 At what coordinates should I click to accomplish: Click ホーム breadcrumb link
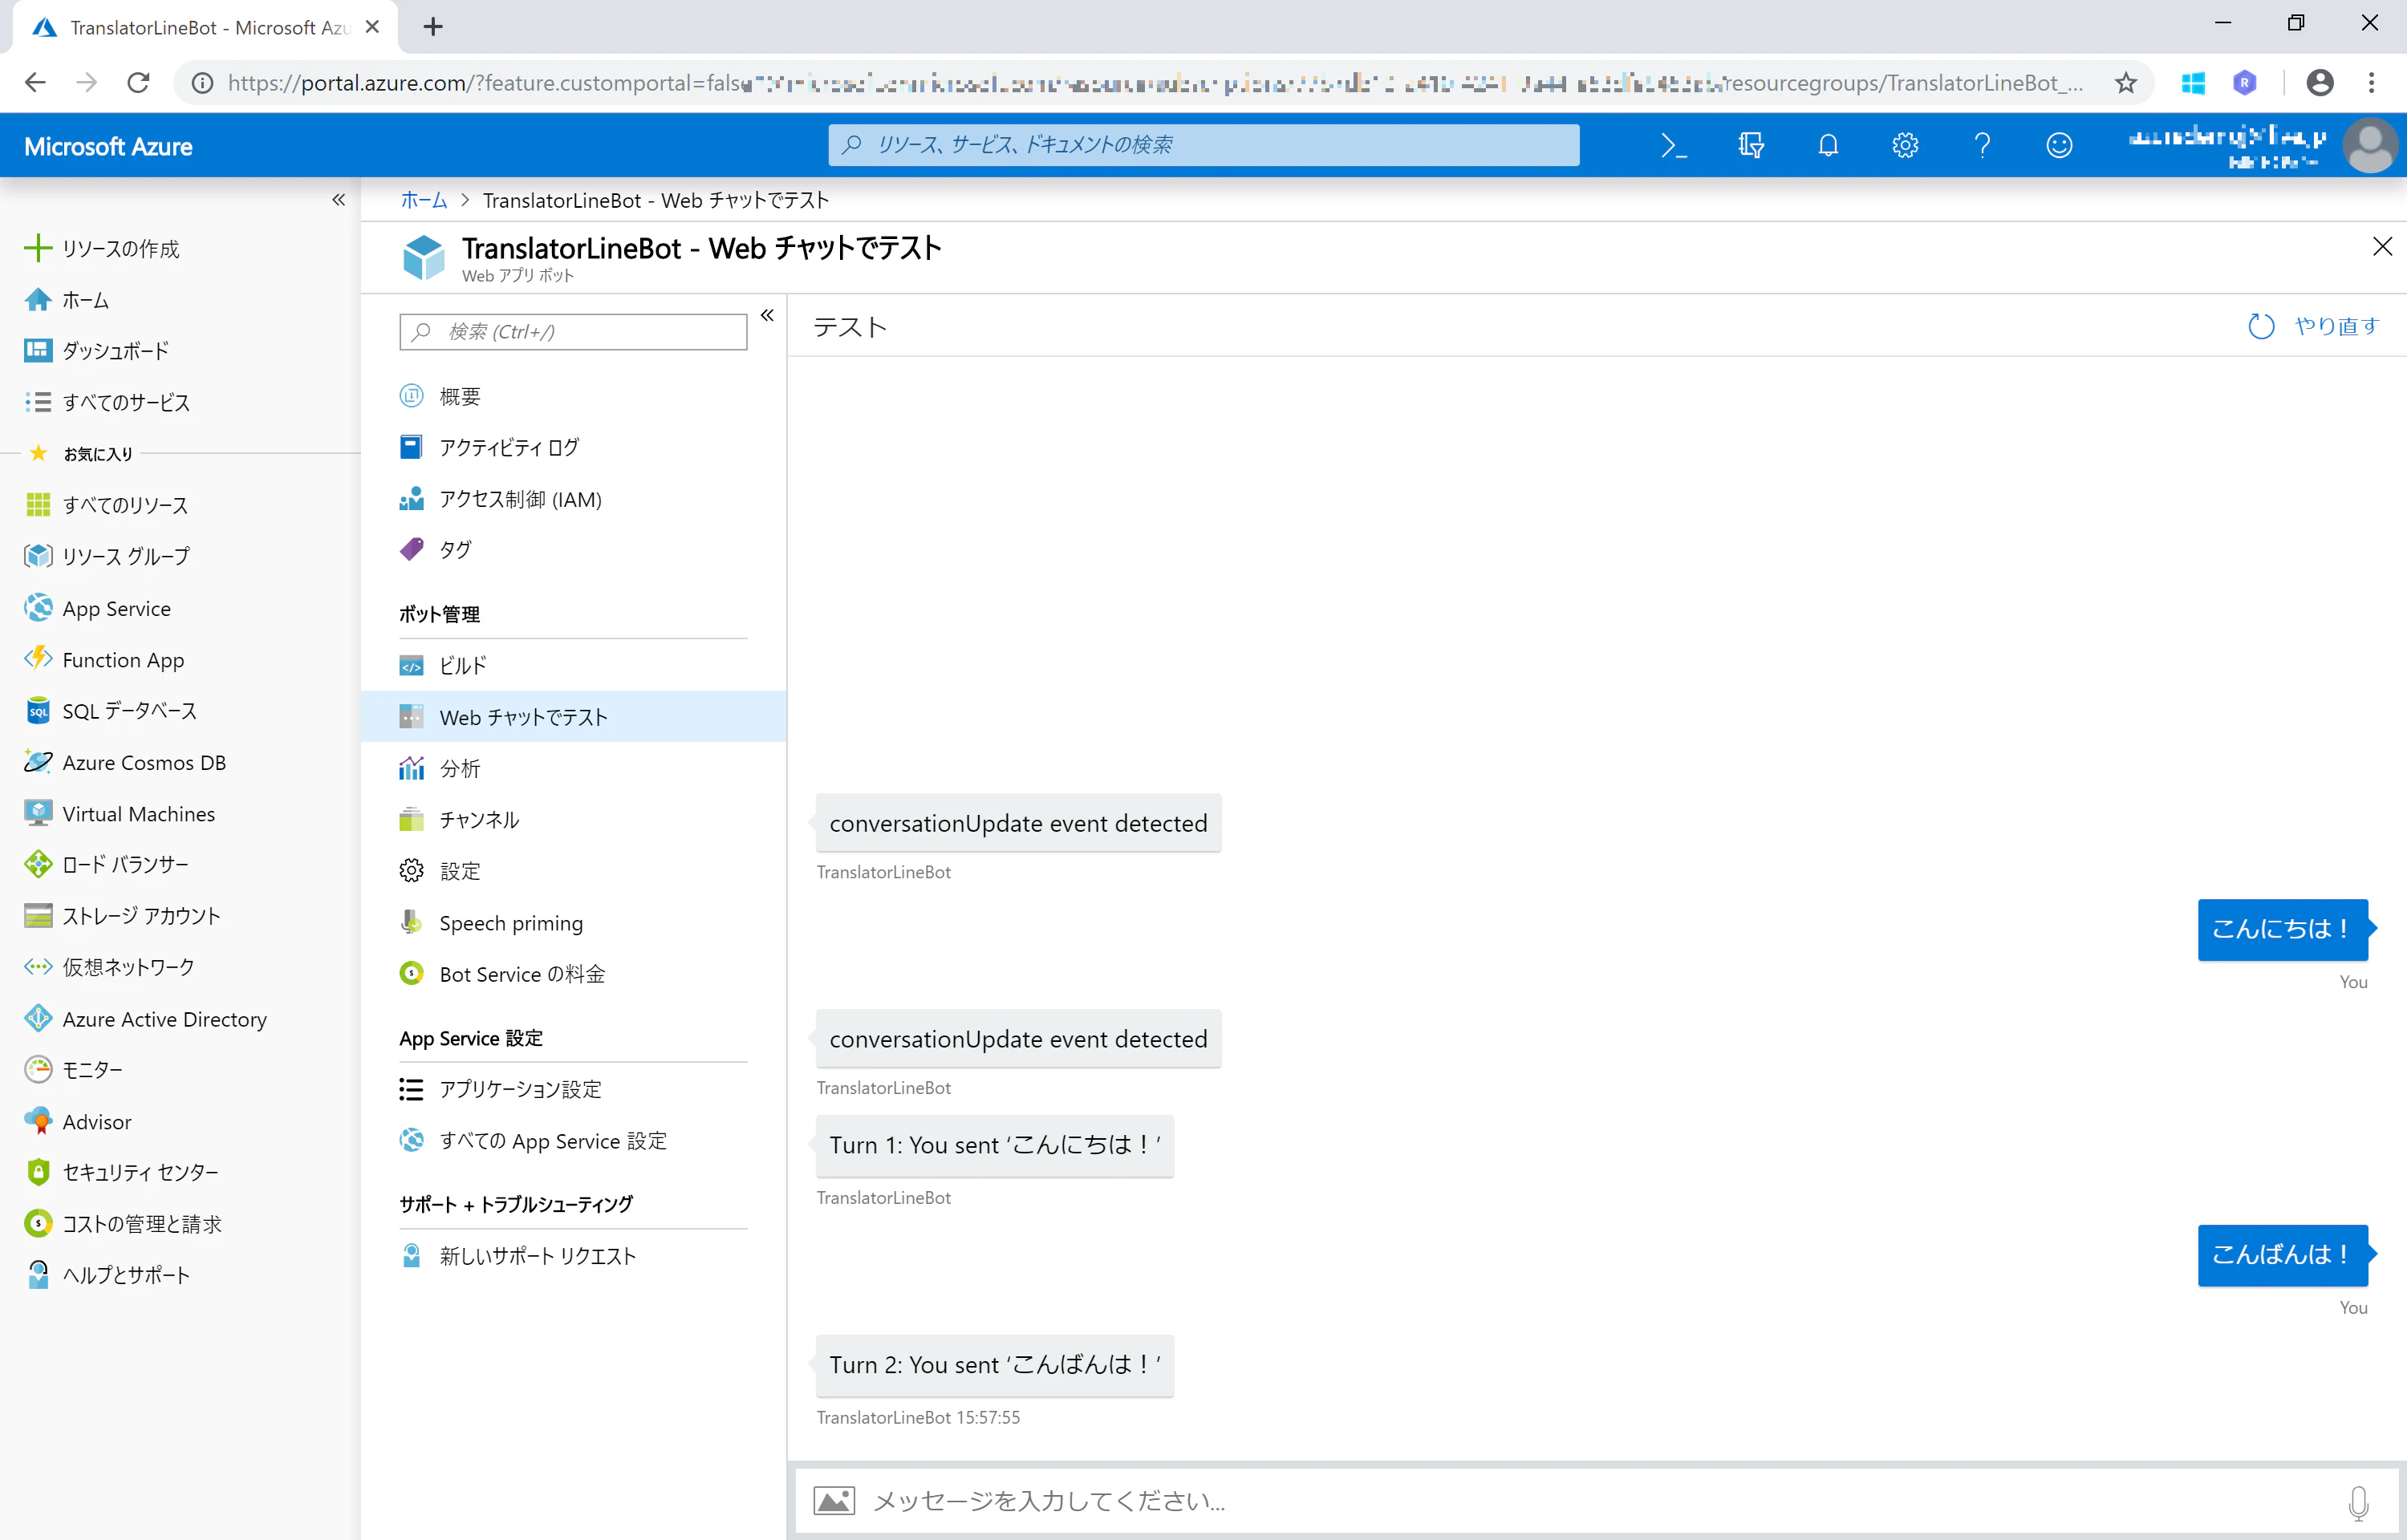424,200
